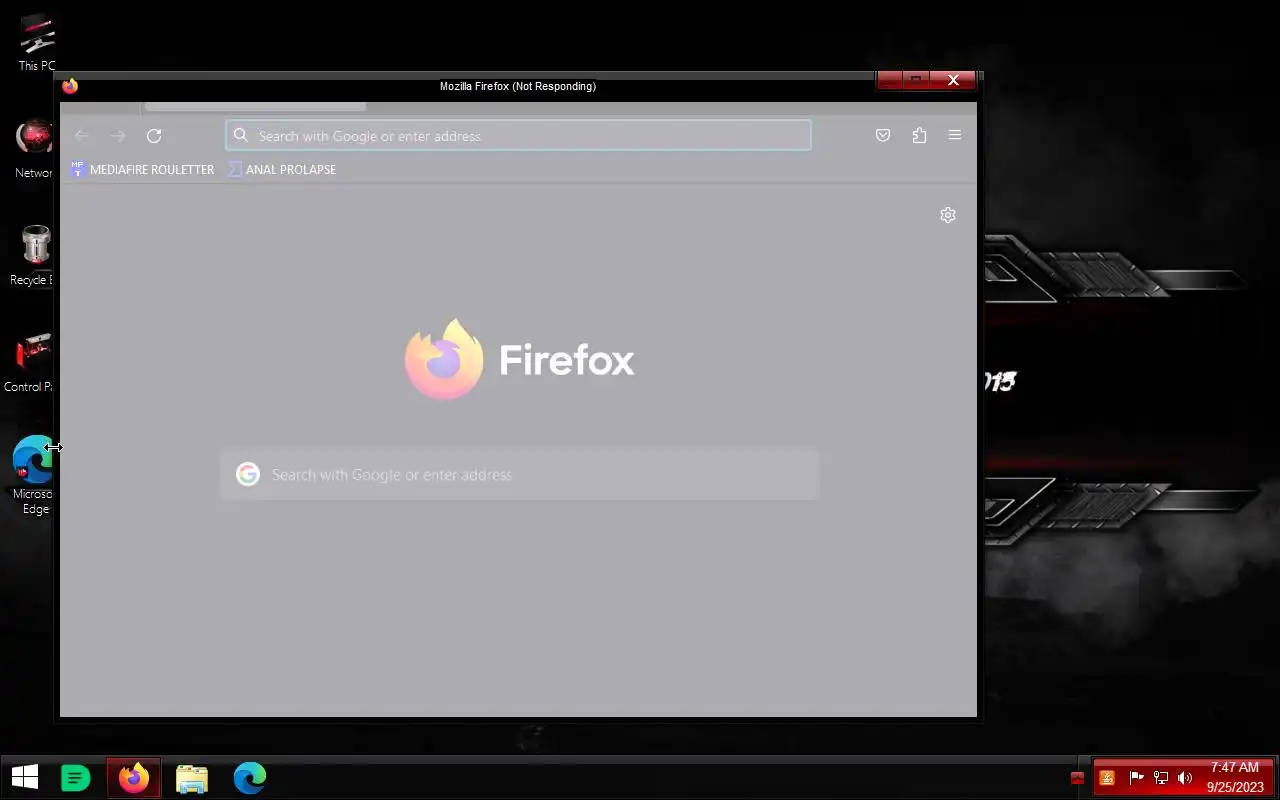Open the Action Center flag icon
1280x800 pixels.
point(1136,778)
